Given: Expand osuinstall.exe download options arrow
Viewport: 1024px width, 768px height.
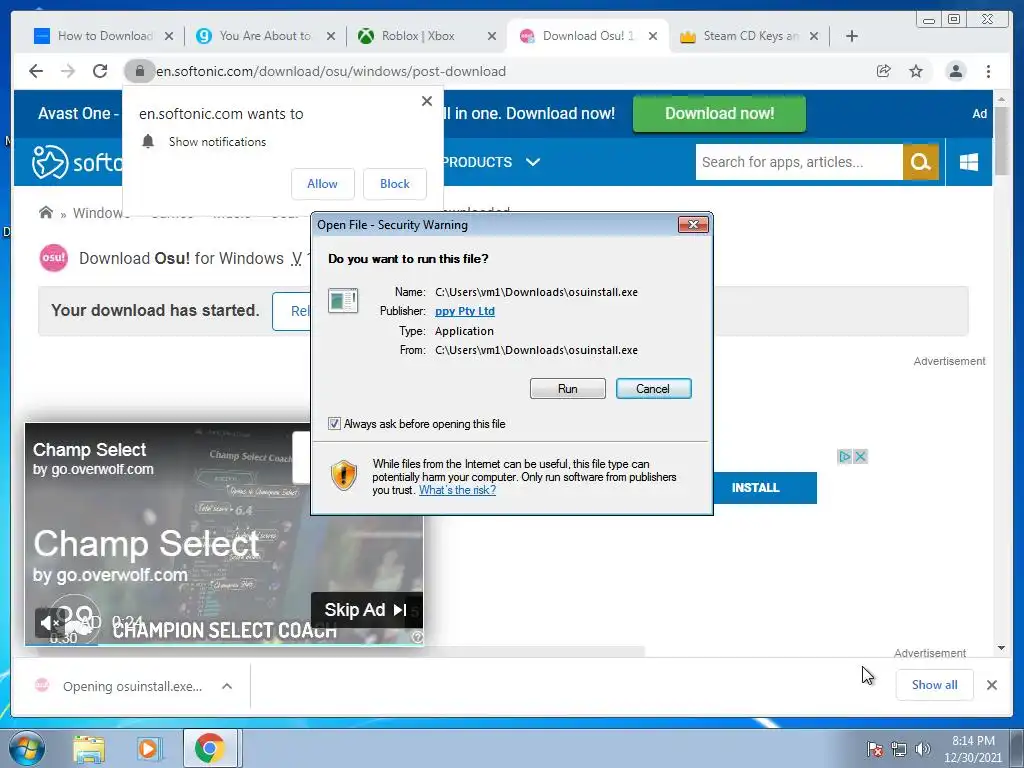Looking at the screenshot, I should coord(227,686).
